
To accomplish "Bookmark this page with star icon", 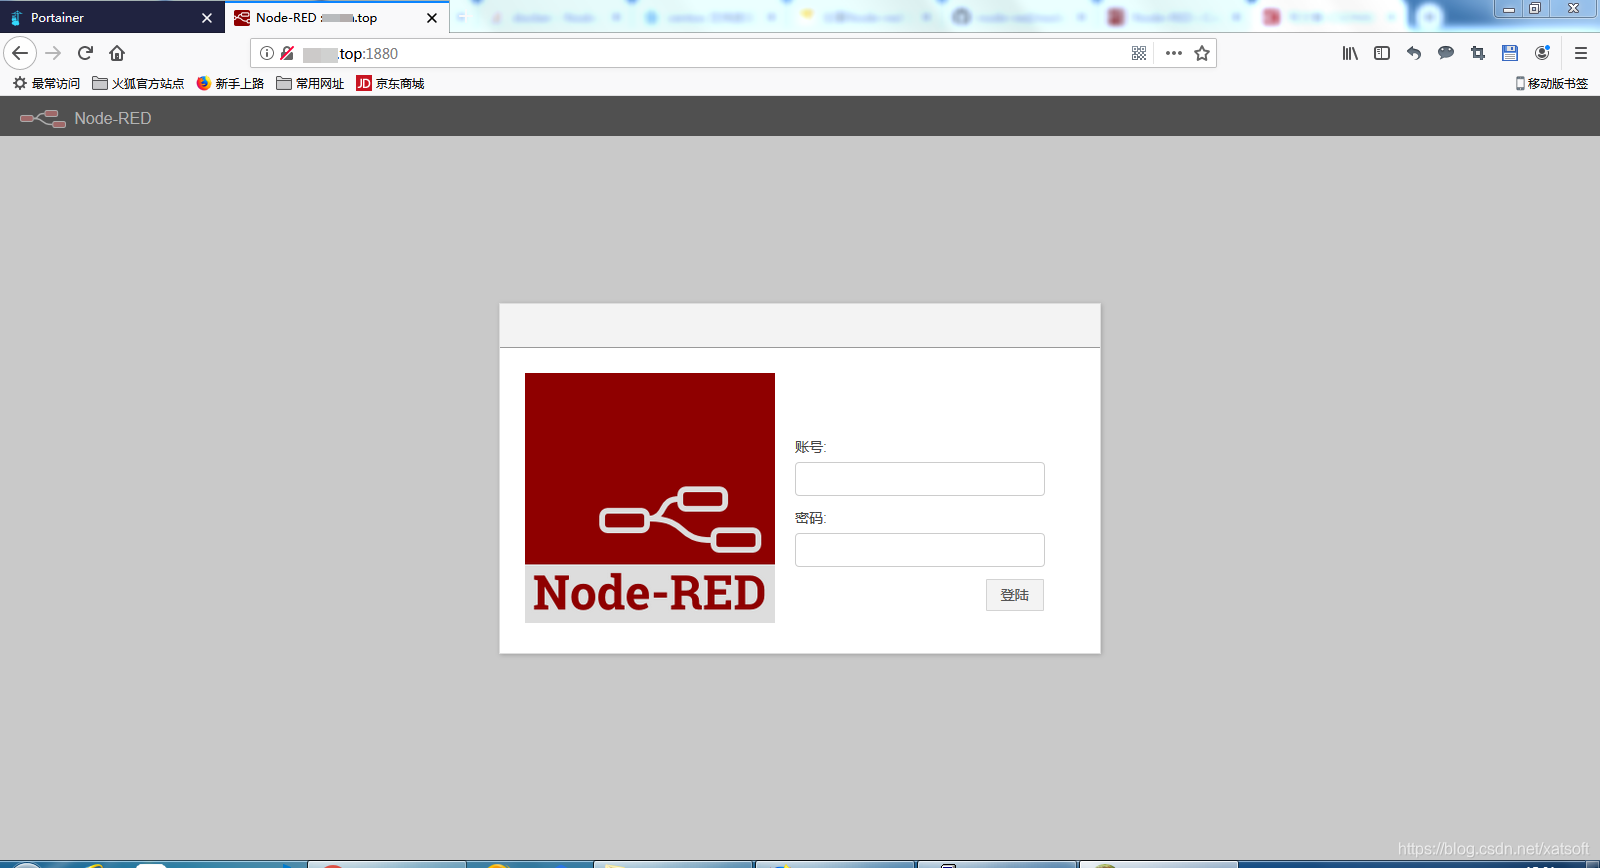I will click(x=1202, y=53).
